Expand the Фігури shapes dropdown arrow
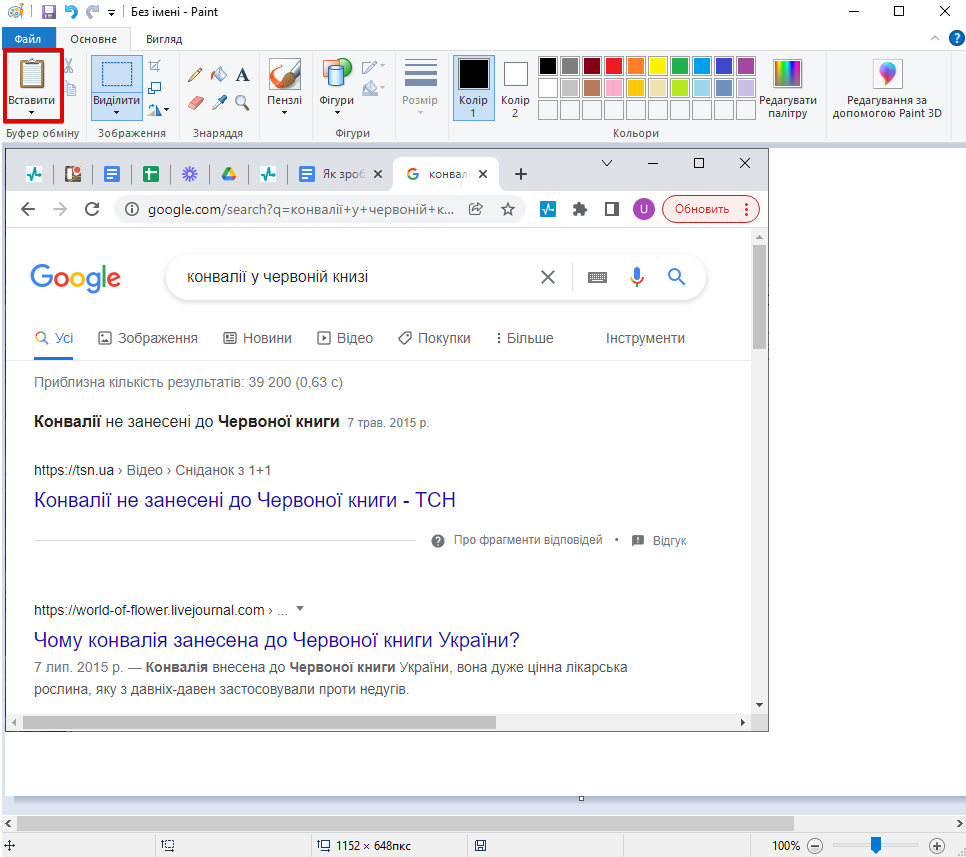Image resolution: width=966 pixels, height=857 pixels. coord(337,113)
